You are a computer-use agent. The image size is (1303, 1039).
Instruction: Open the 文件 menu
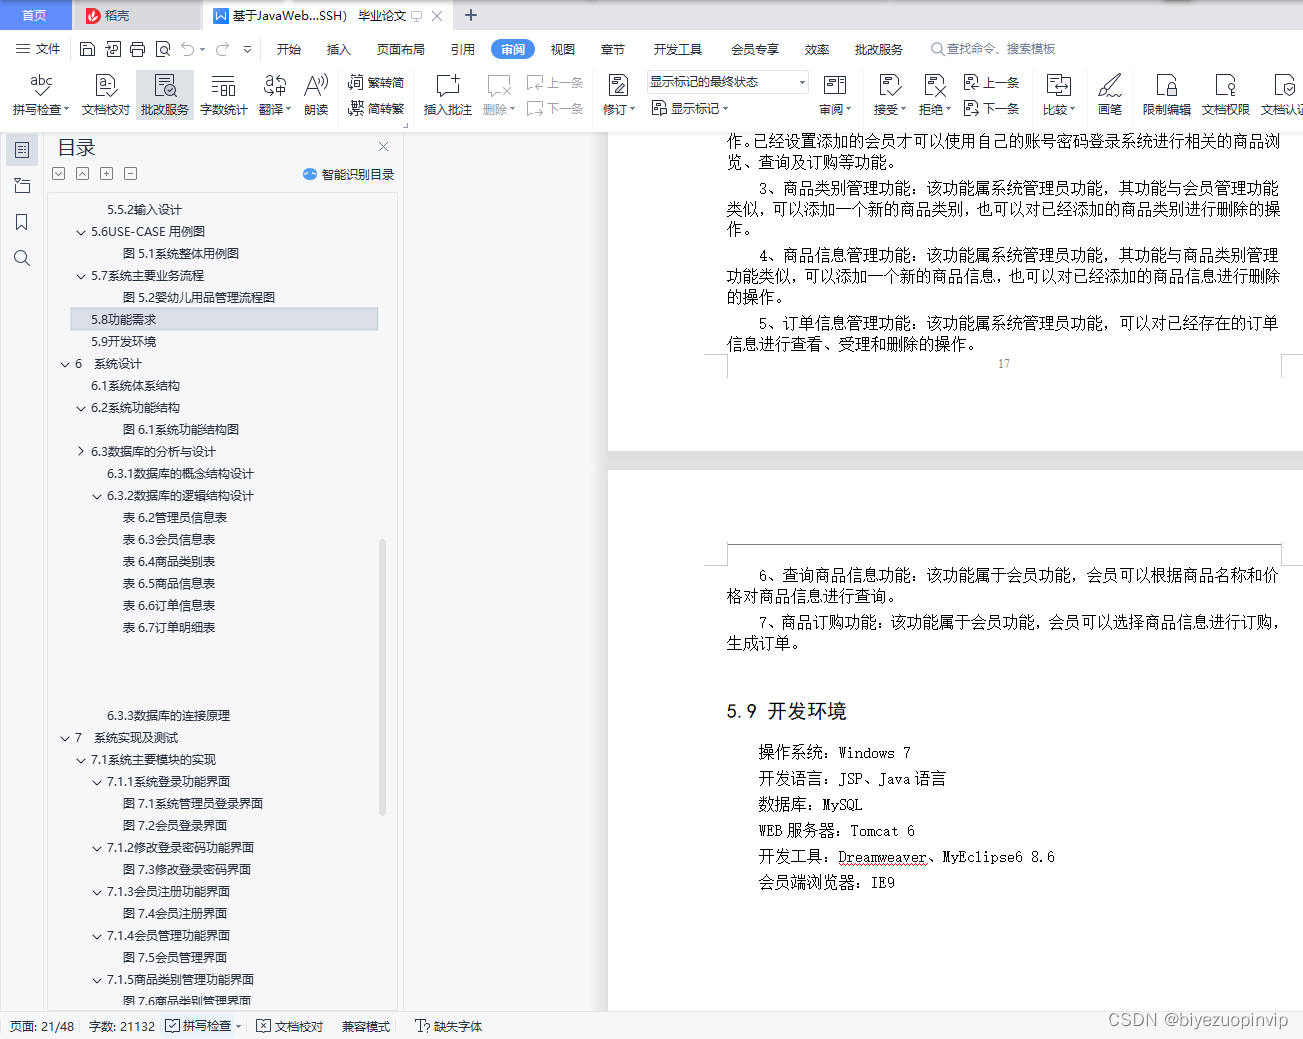point(38,49)
